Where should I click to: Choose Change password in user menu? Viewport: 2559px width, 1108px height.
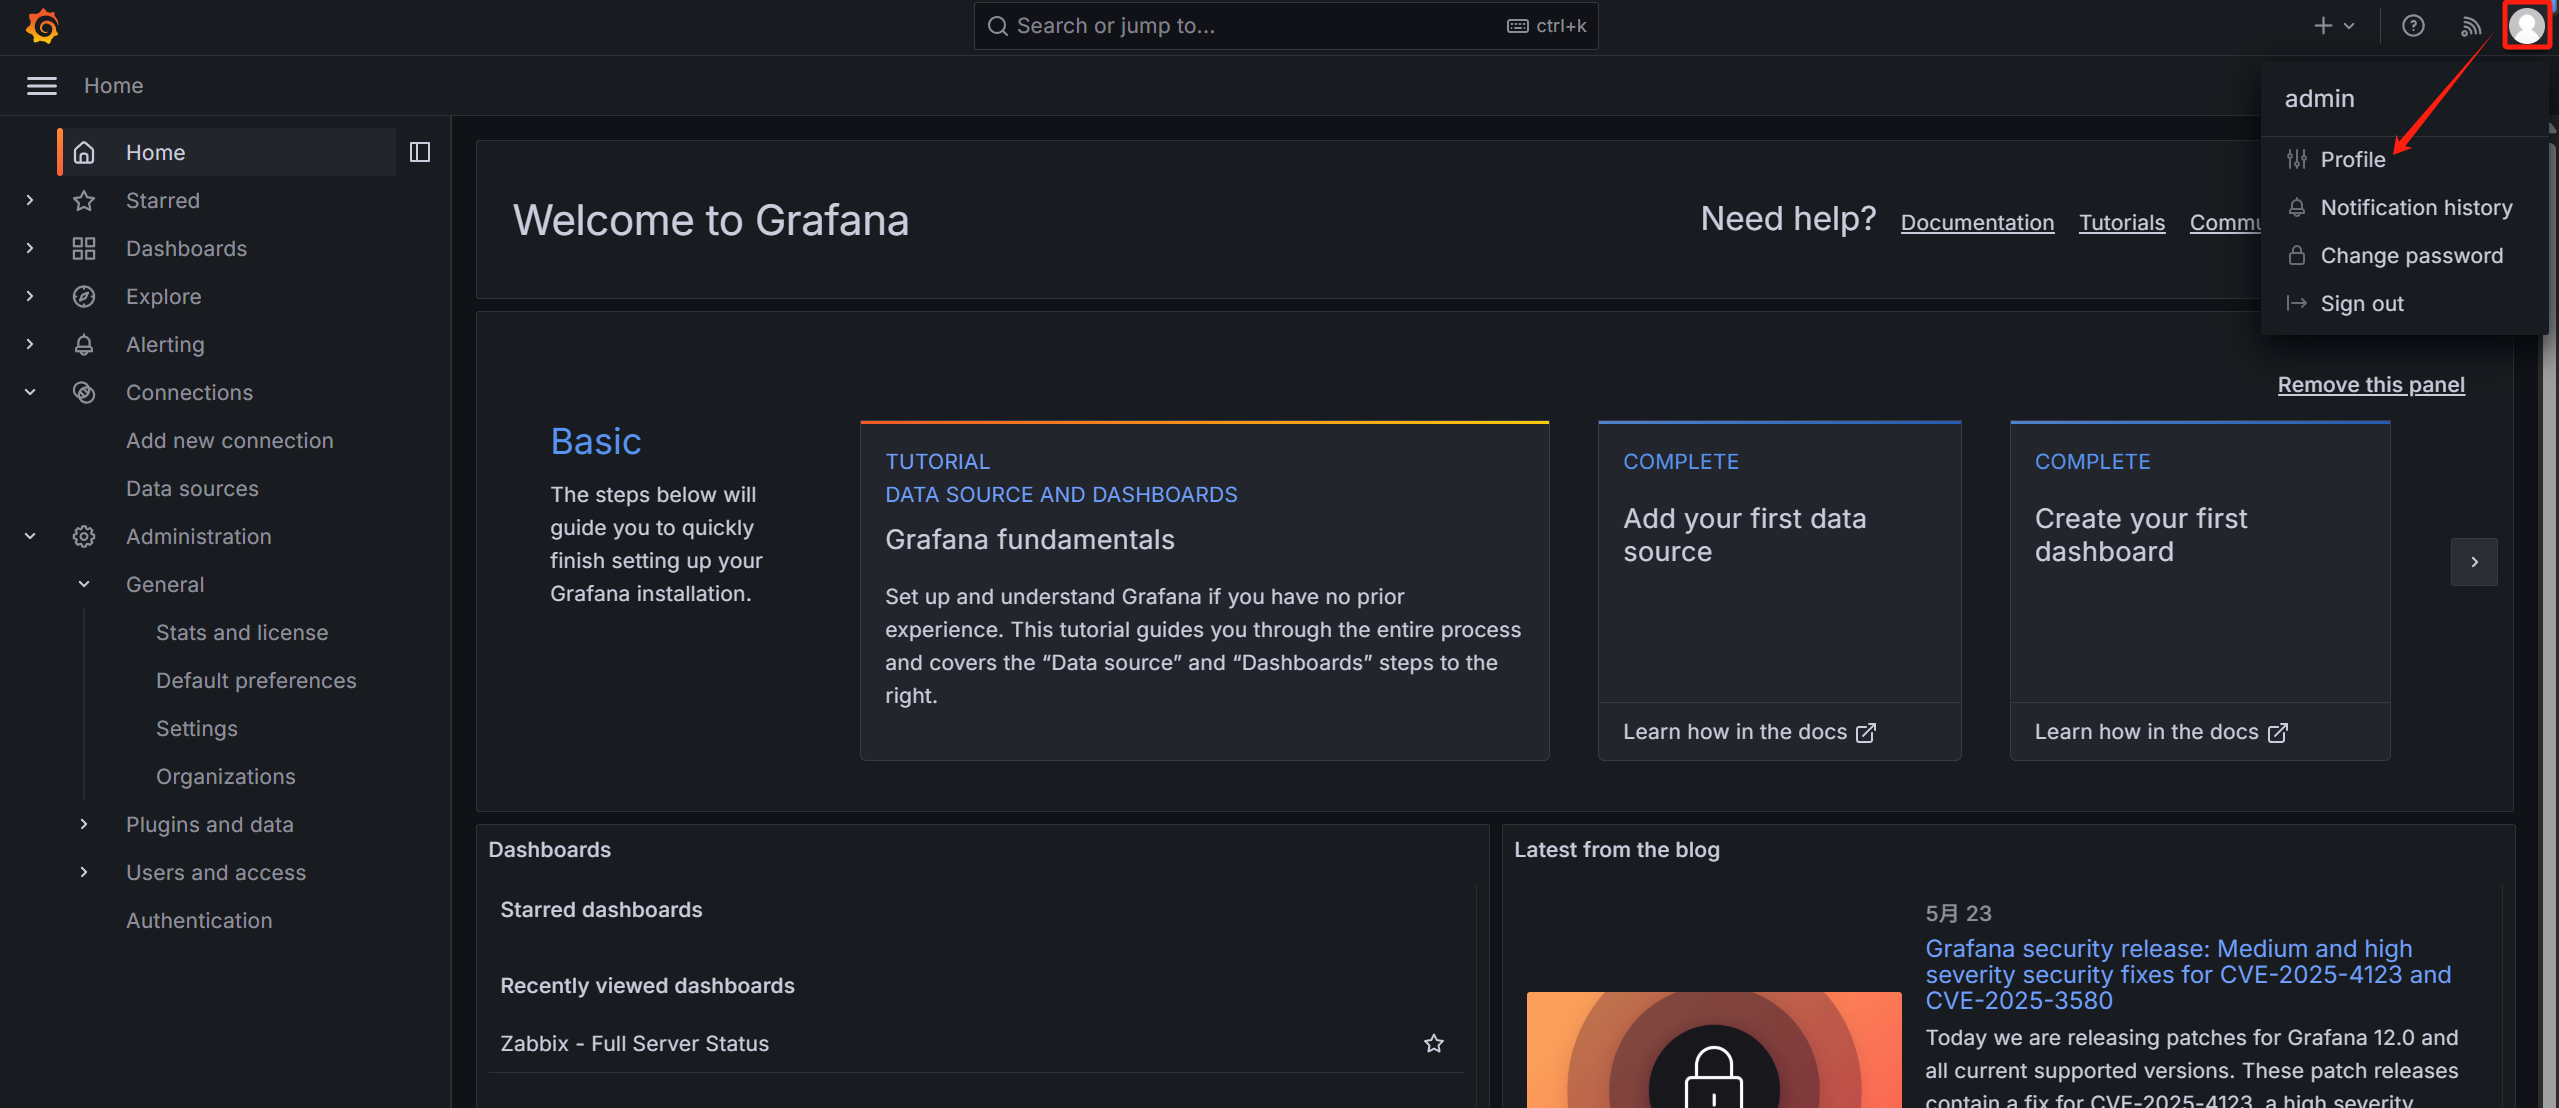coord(2403,256)
